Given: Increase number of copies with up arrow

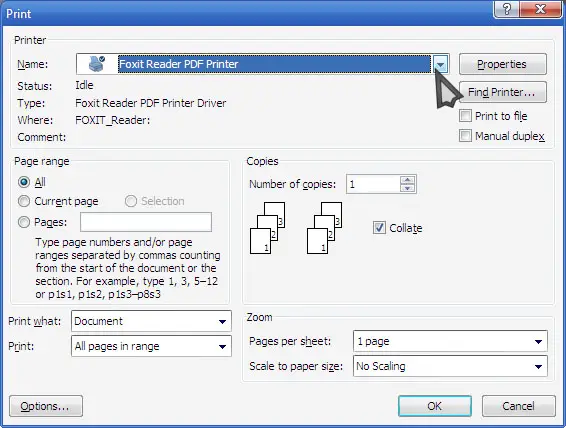Looking at the screenshot, I should coord(408,180).
